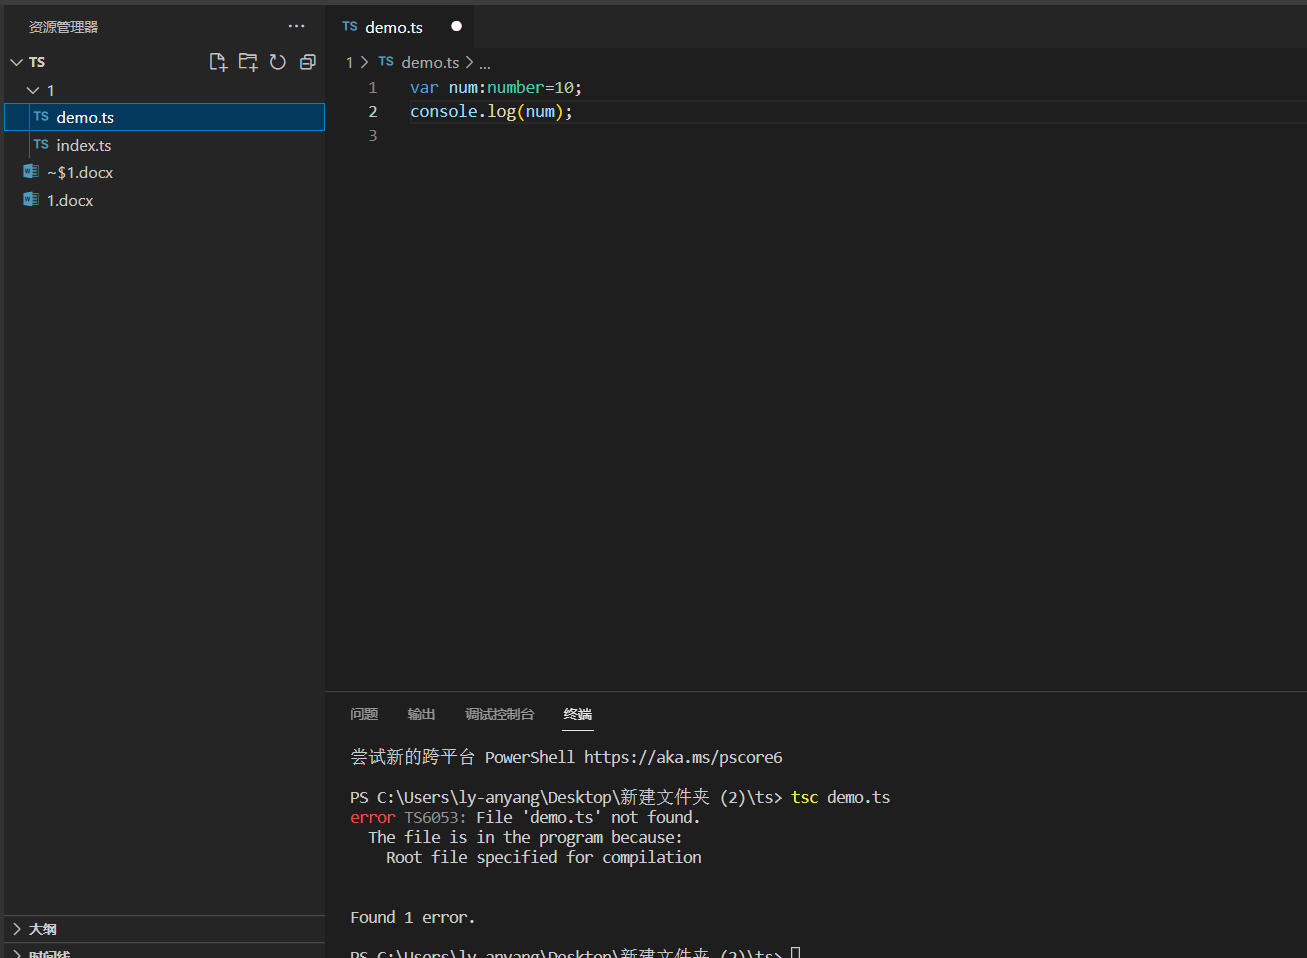1307x958 pixels.
Task: Click the 'tsc demo.ts' command in the terminal
Action: [840, 797]
